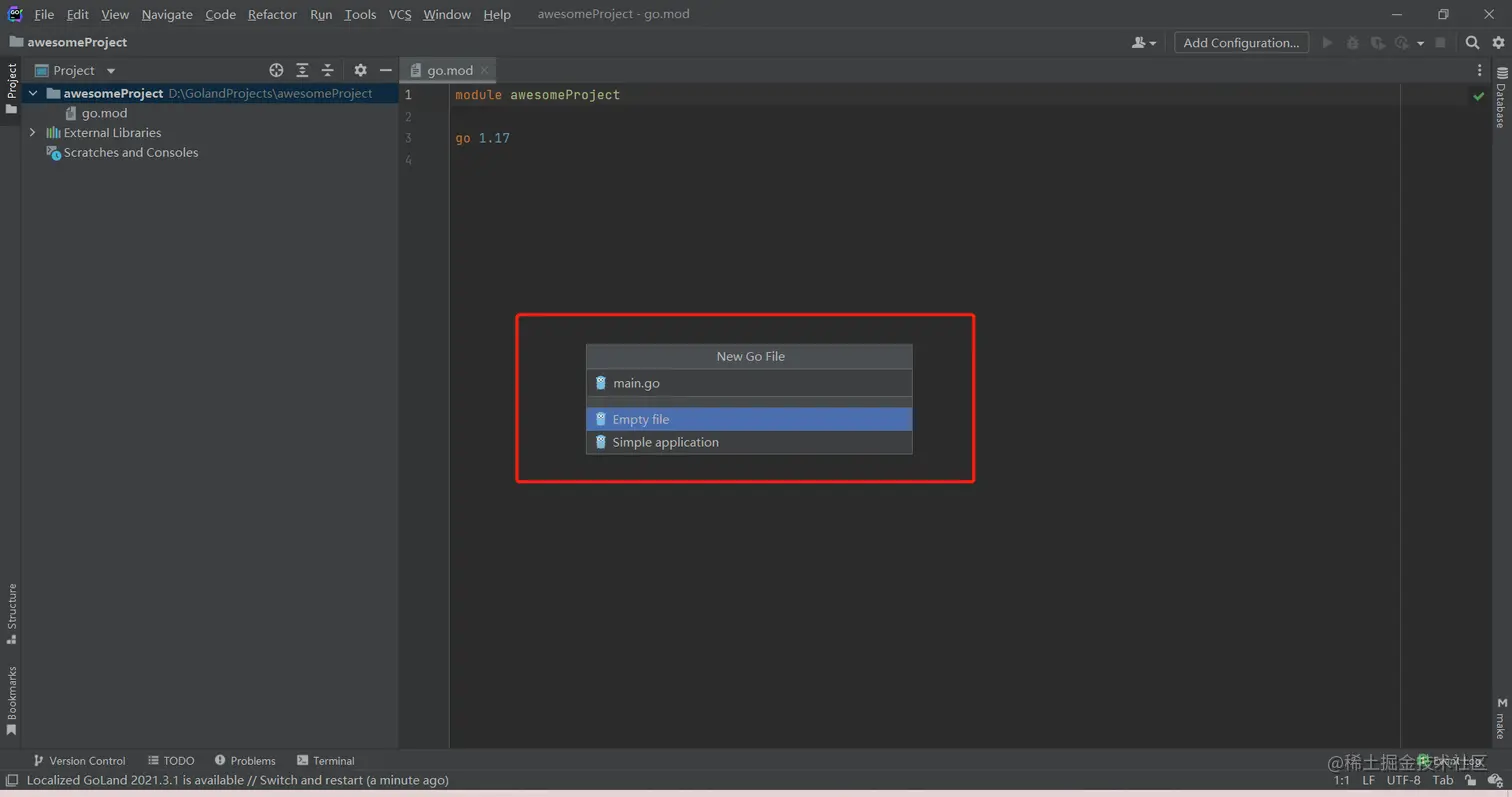Toggle the read-only lock icon in status bar
This screenshot has width=1512, height=797.
point(1472,780)
